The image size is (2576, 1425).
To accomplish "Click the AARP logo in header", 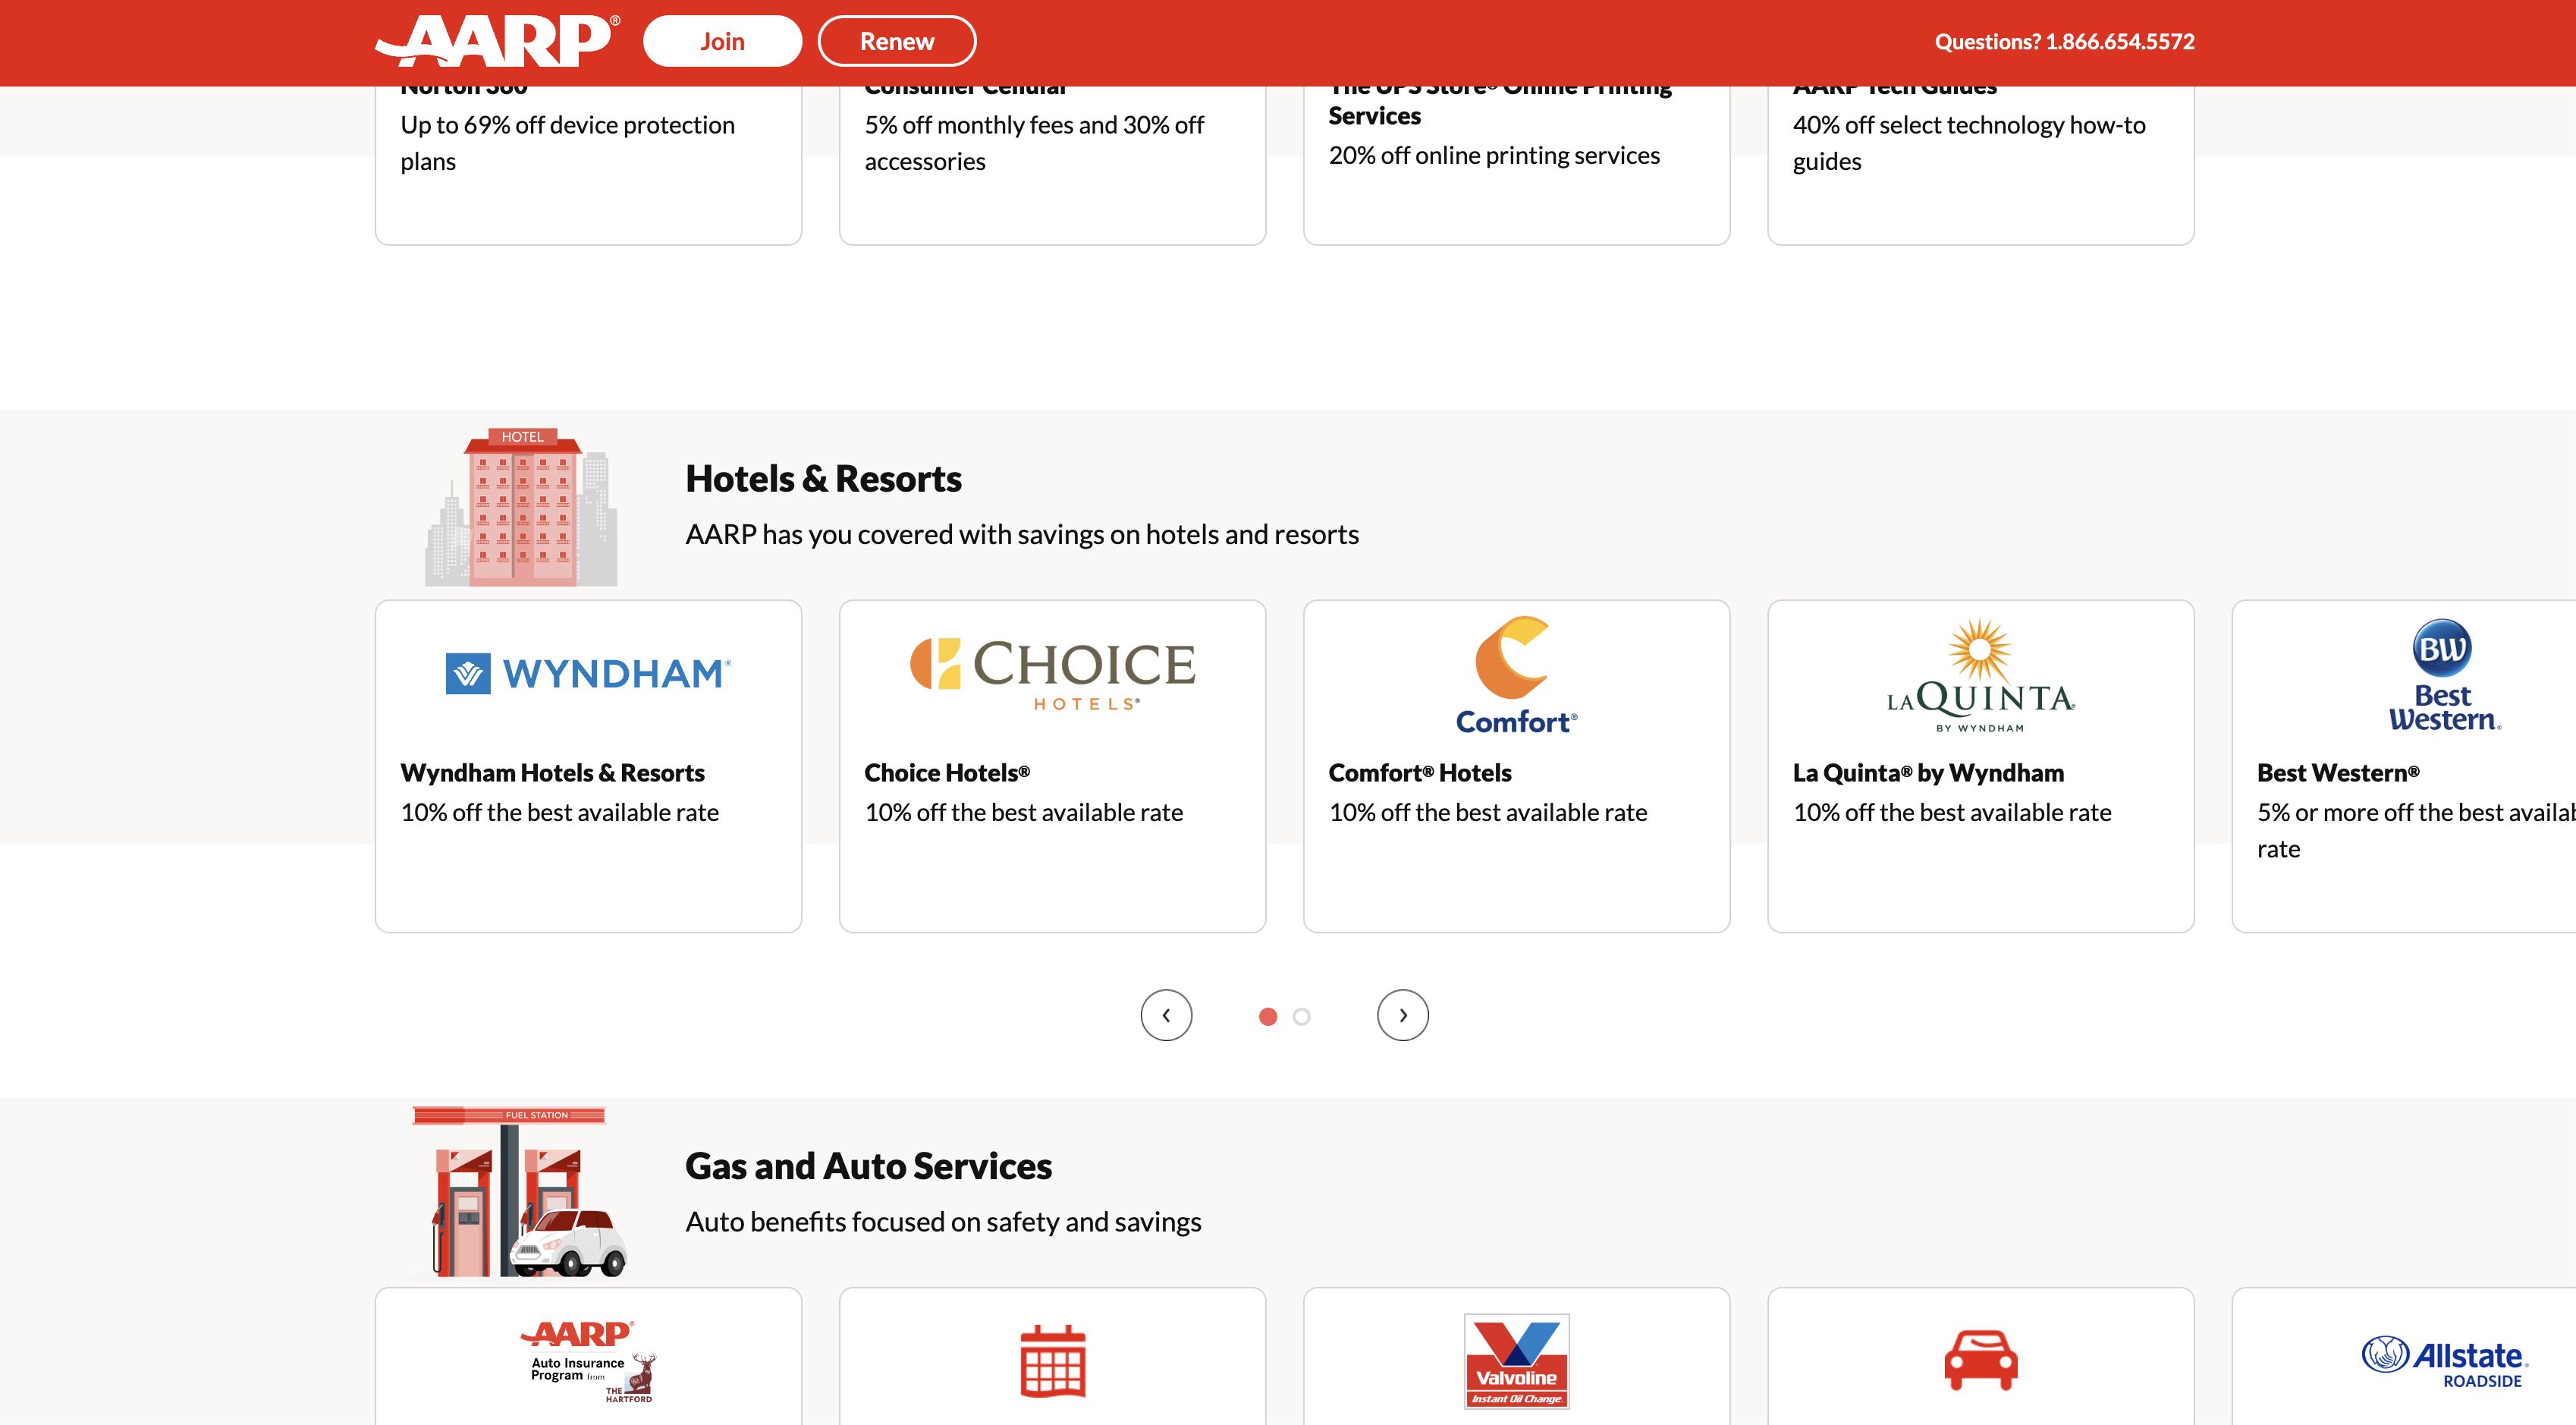I will (x=497, y=41).
